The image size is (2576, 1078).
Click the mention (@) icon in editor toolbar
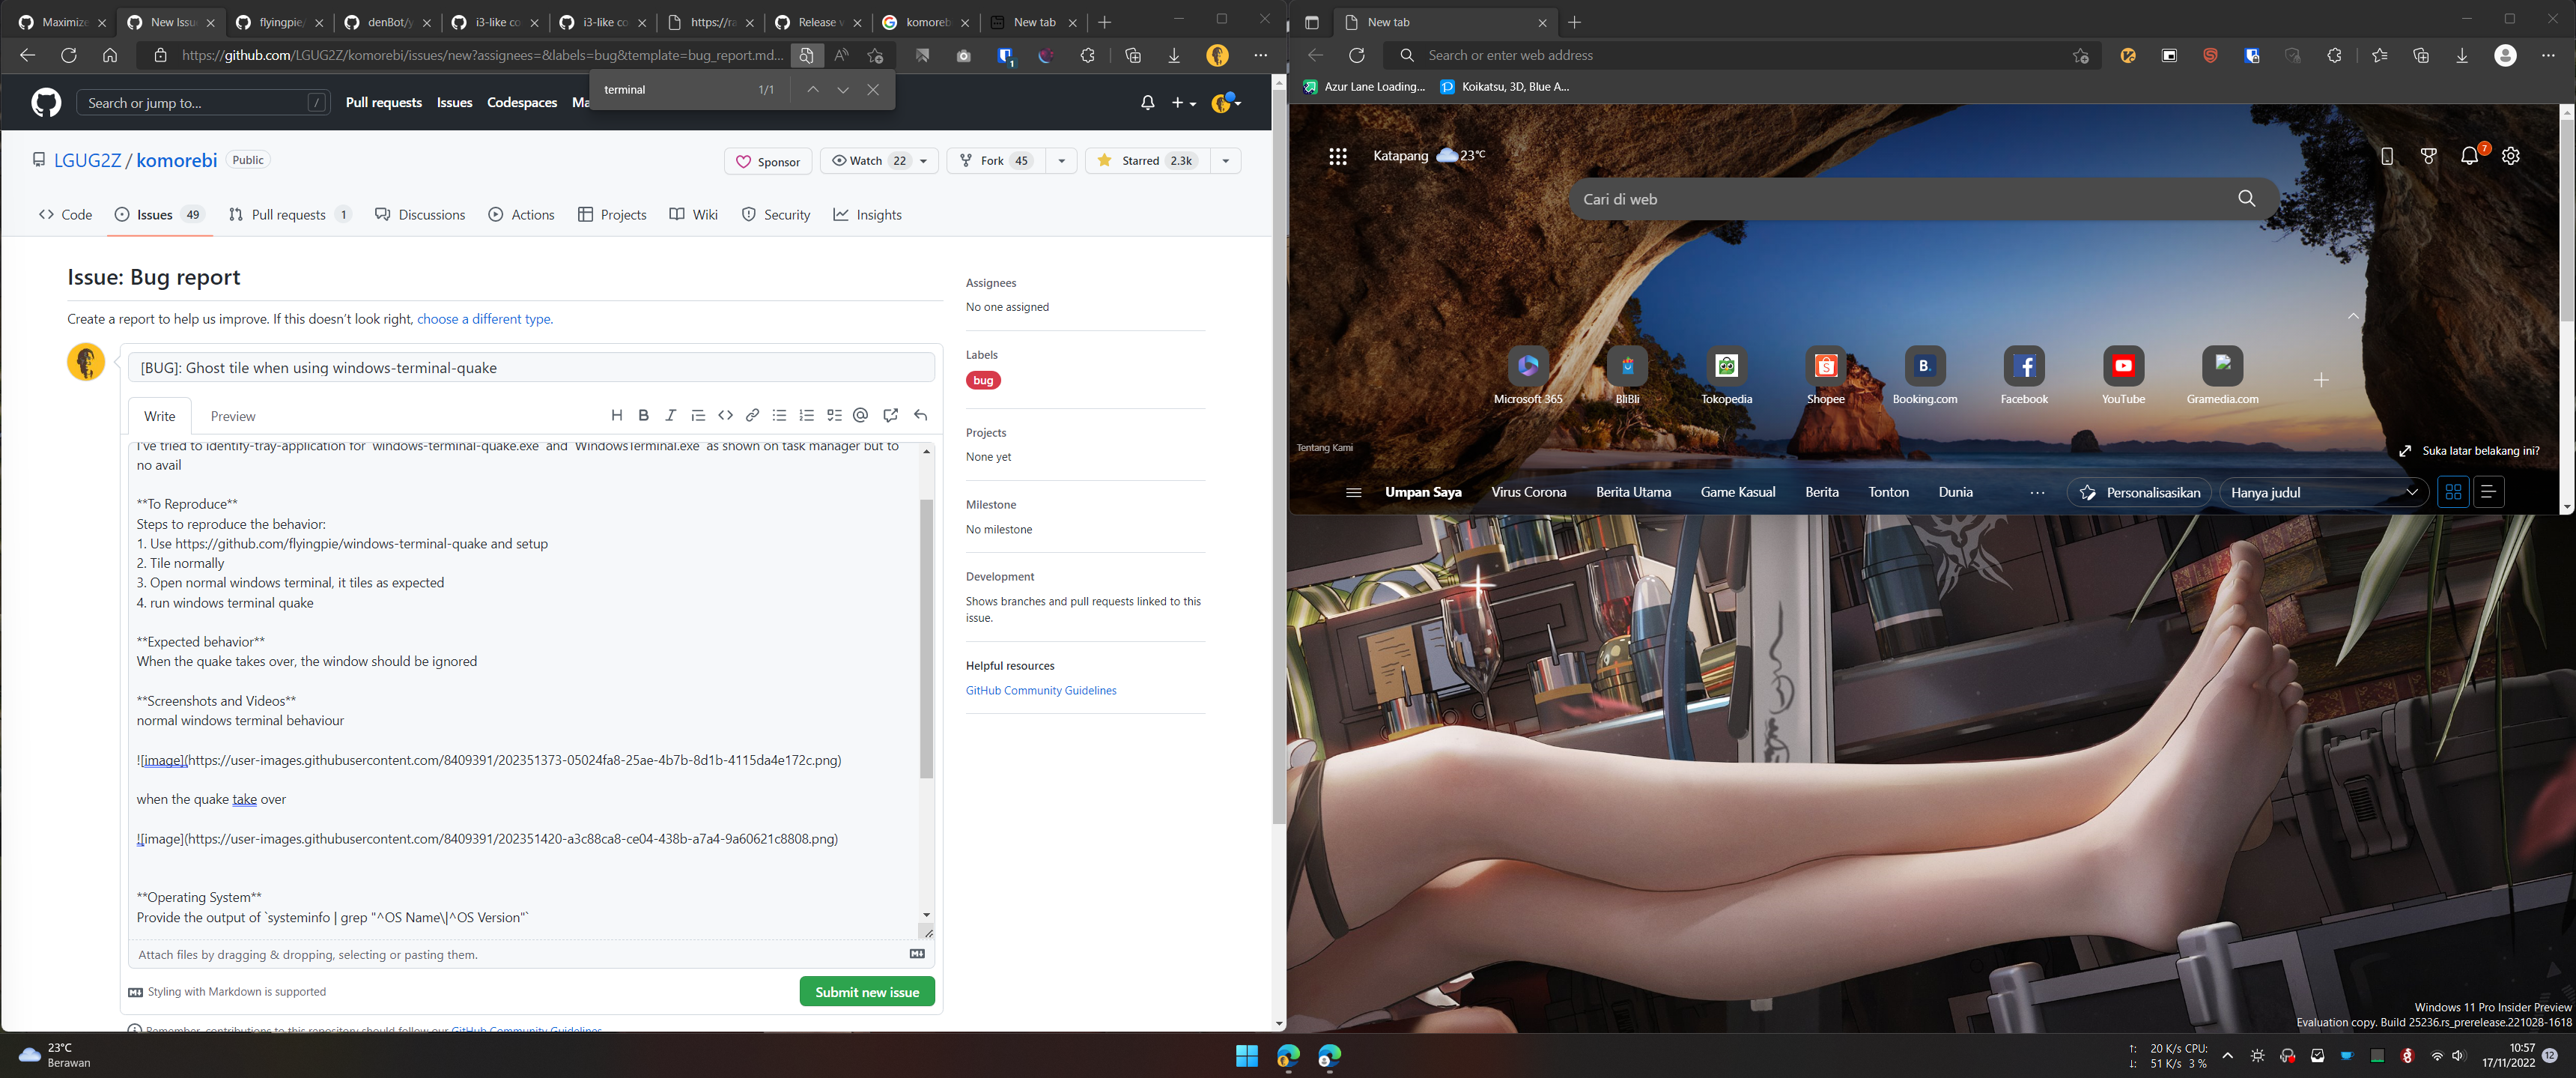pos(861,416)
